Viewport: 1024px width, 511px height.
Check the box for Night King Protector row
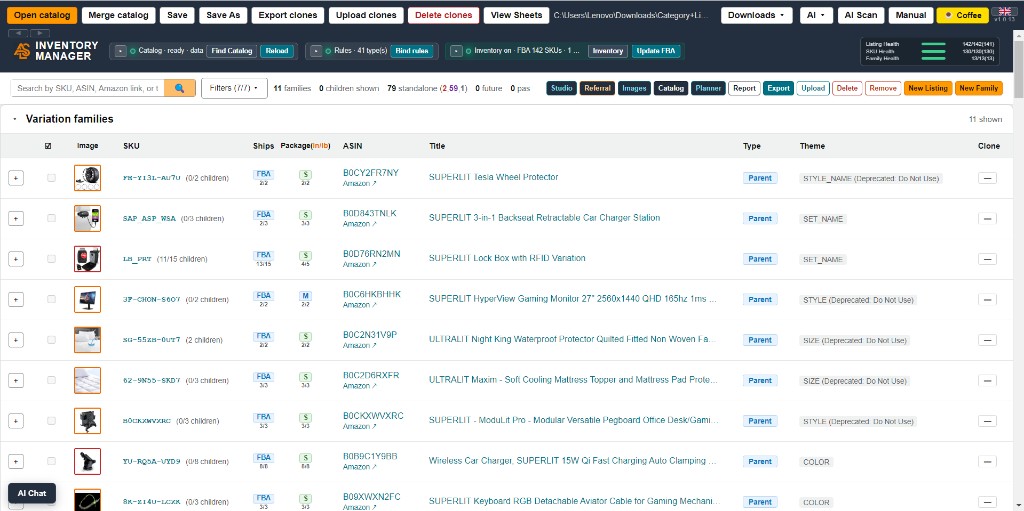pyautogui.click(x=52, y=340)
